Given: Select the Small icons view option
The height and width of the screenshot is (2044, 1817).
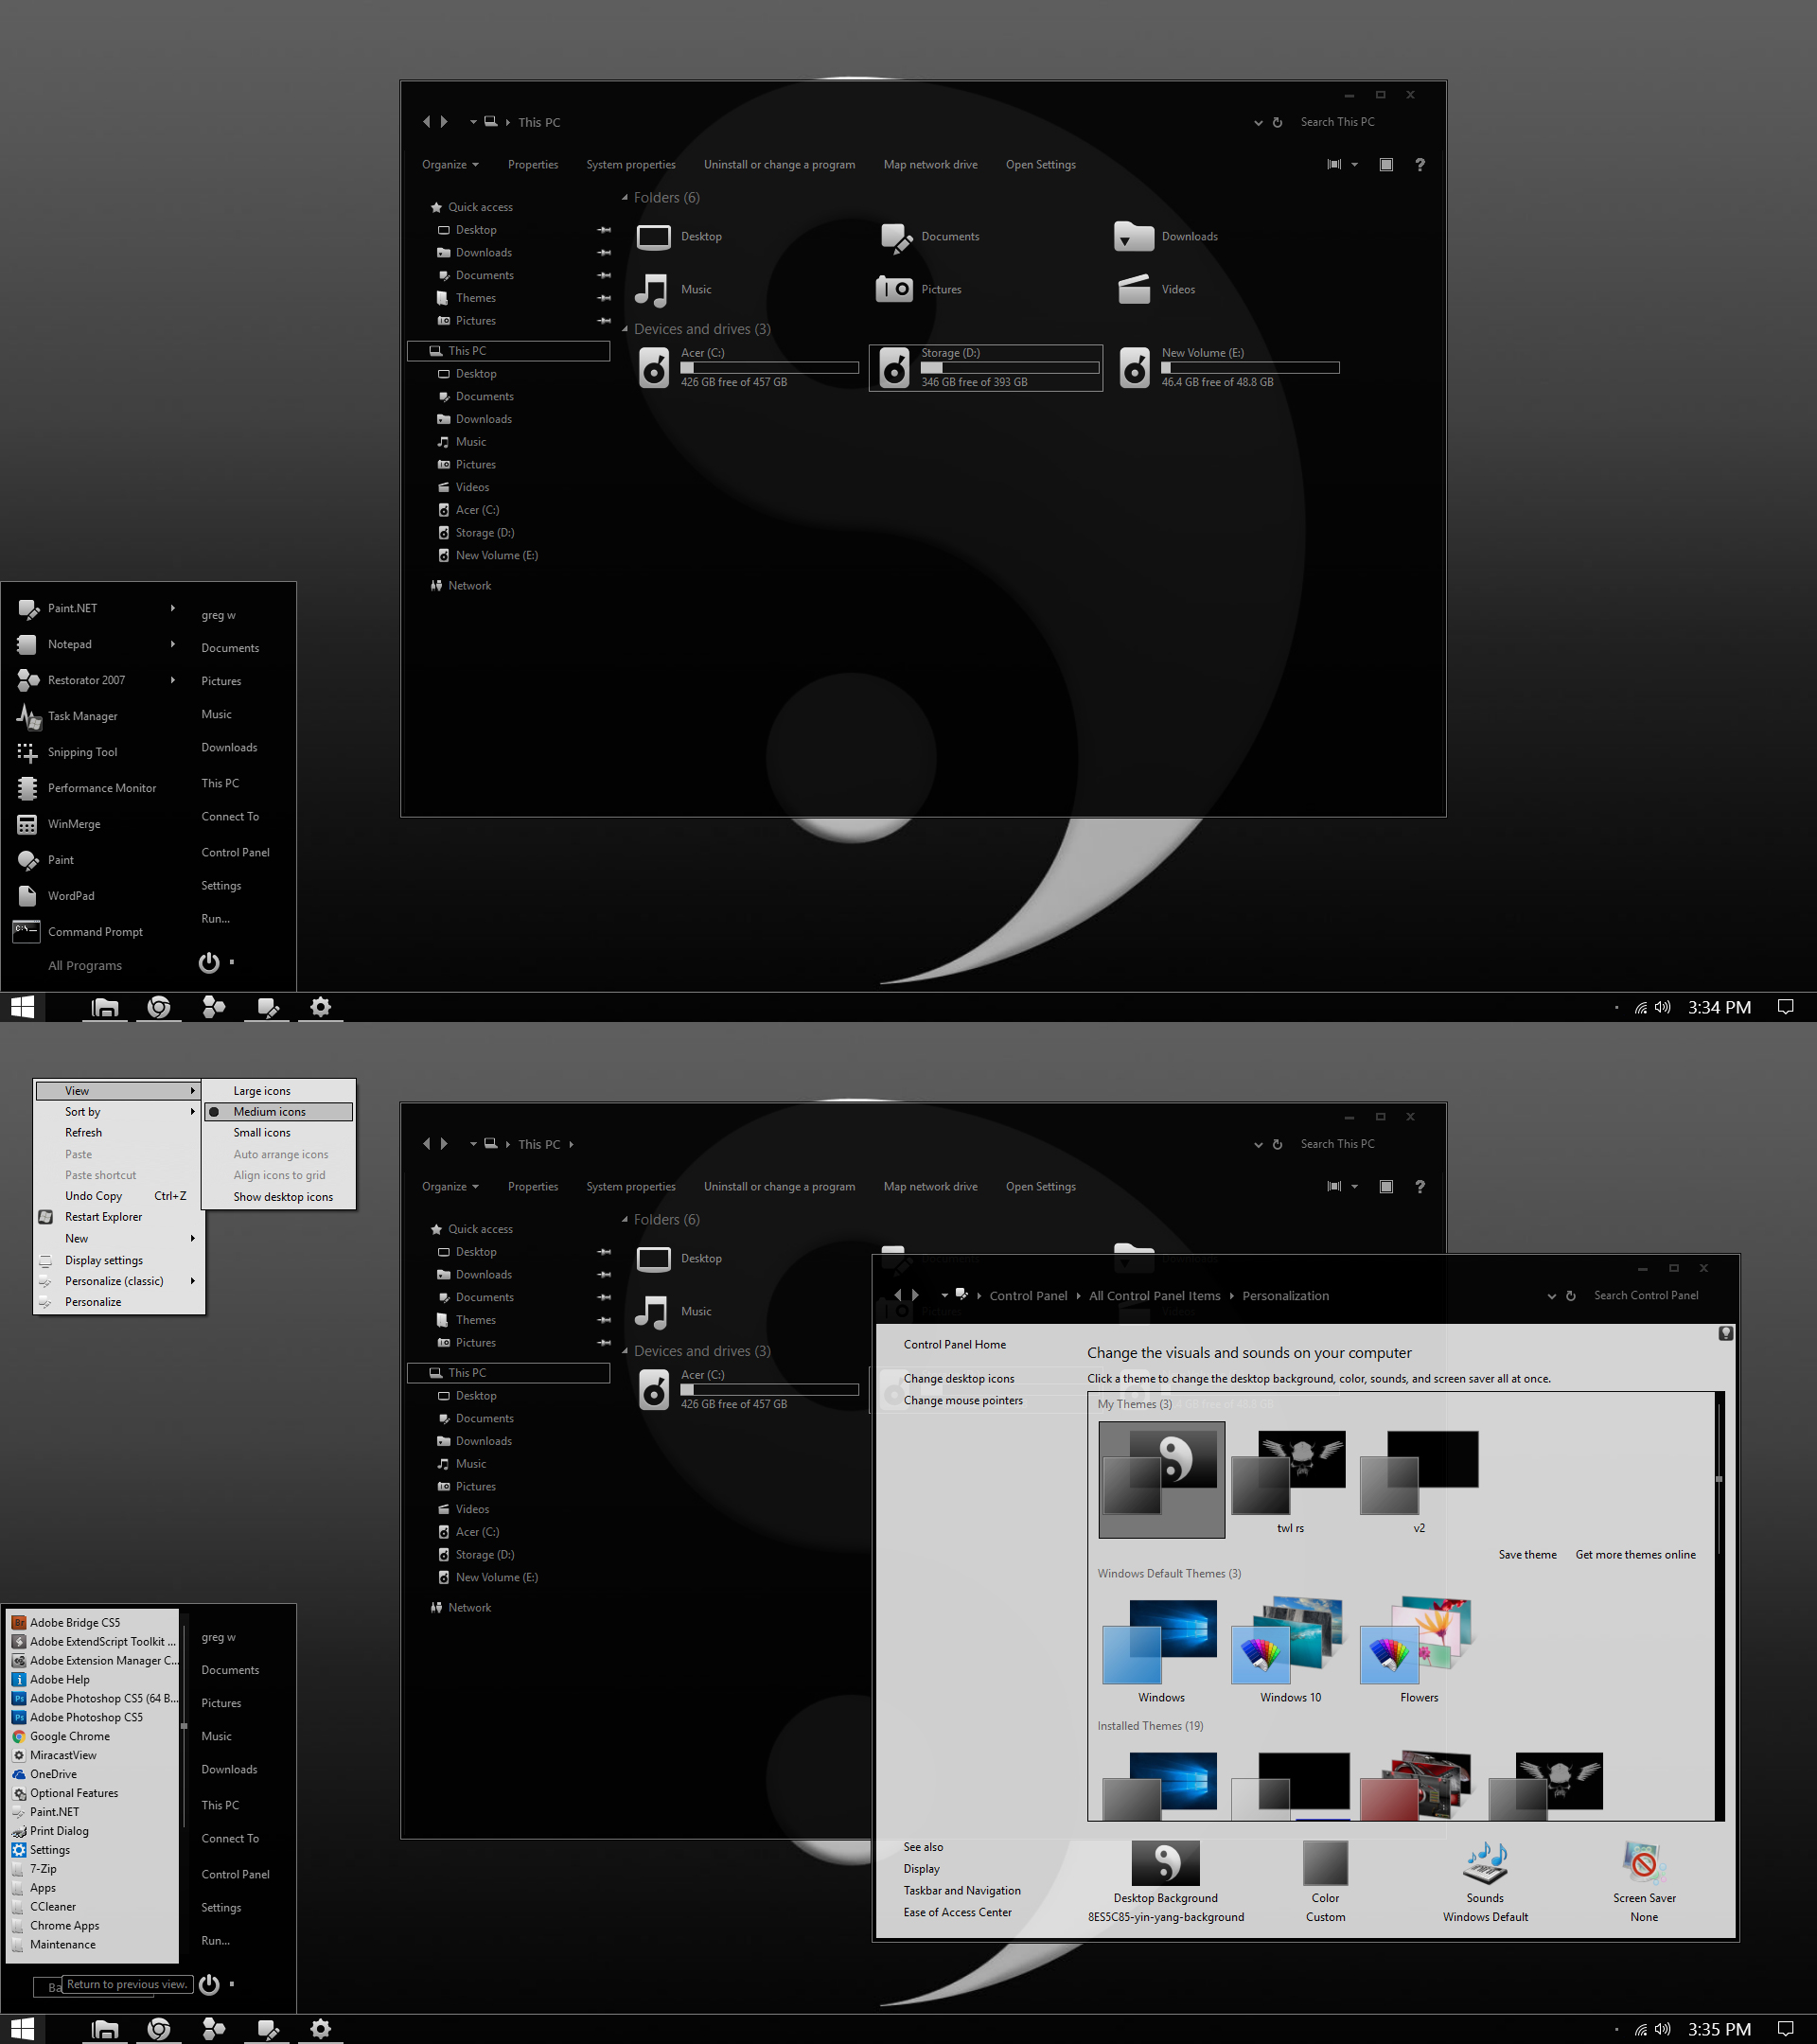Looking at the screenshot, I should coord(262,1132).
